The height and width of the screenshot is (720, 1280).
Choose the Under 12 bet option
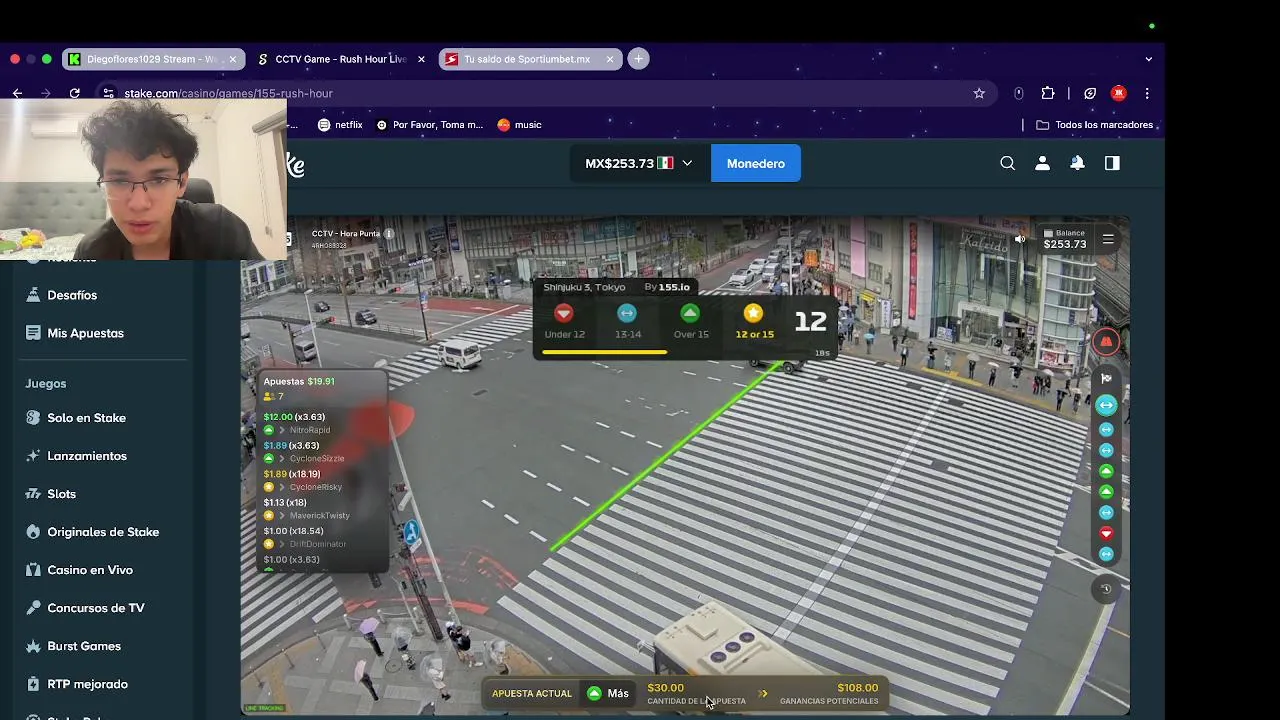click(x=564, y=322)
